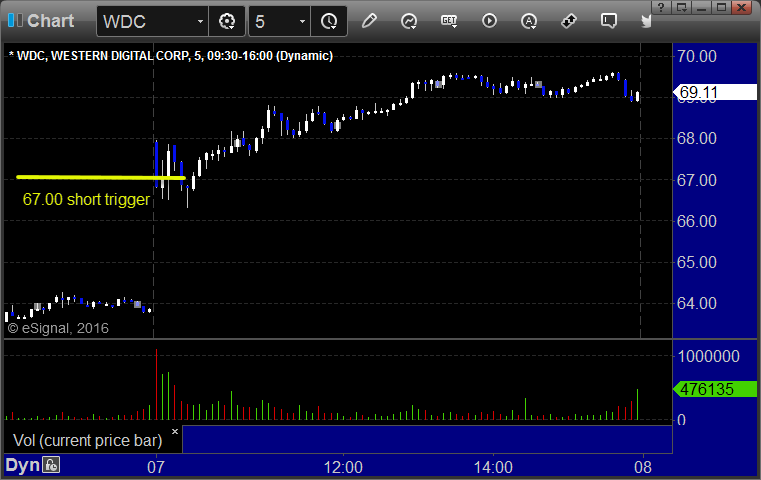
Task: Click the Dyn label in bottom corner
Action: point(22,465)
